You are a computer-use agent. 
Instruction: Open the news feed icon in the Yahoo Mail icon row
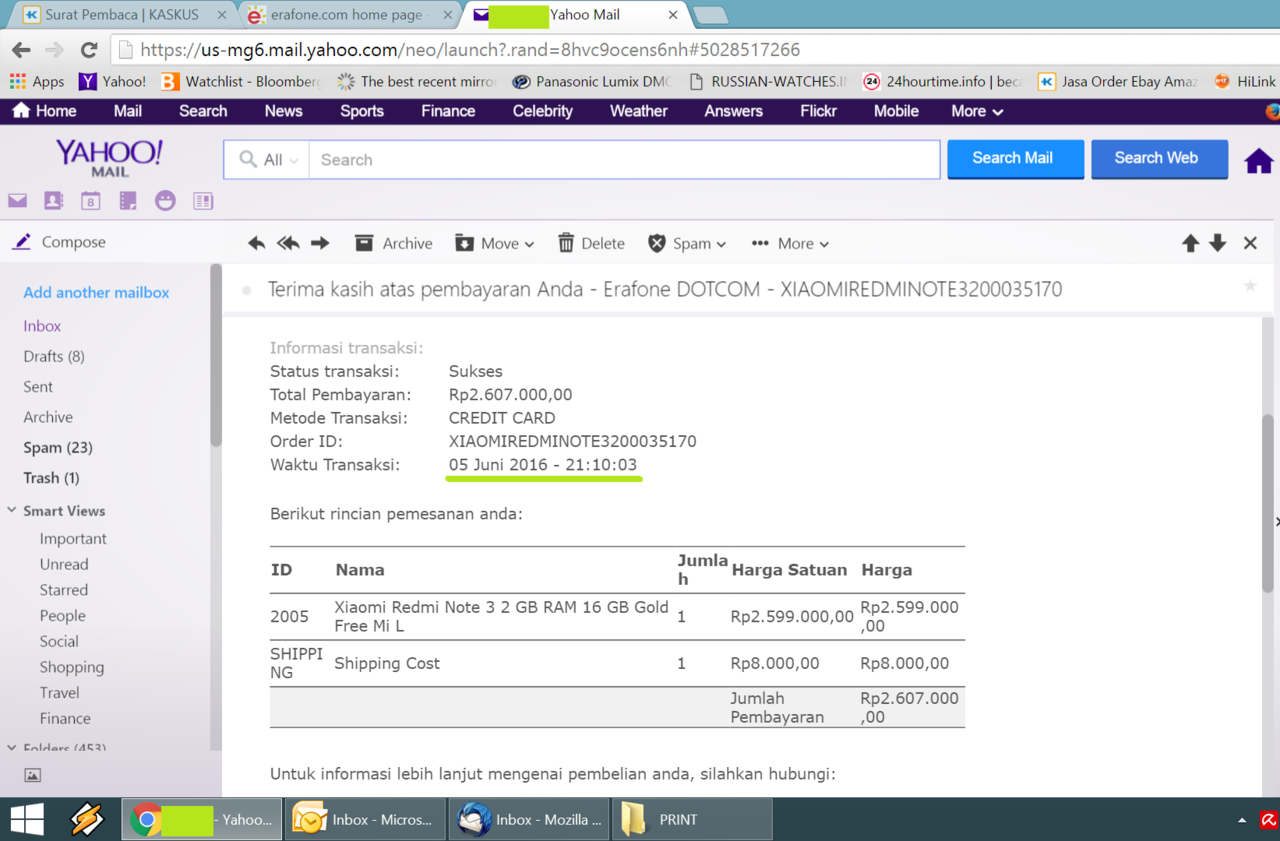coord(203,201)
